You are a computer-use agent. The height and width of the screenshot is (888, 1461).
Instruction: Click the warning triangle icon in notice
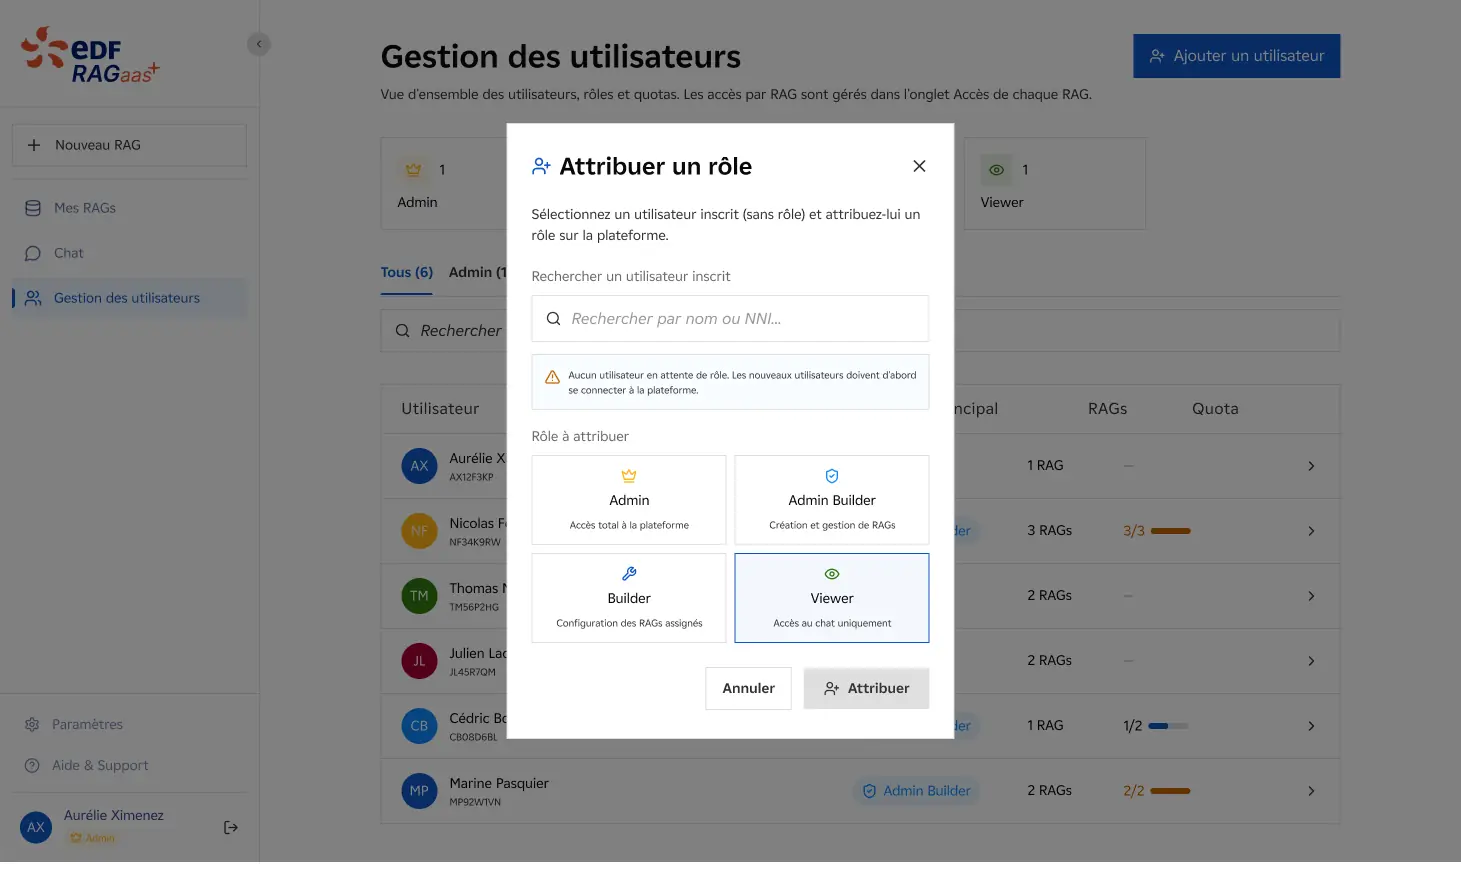(552, 377)
